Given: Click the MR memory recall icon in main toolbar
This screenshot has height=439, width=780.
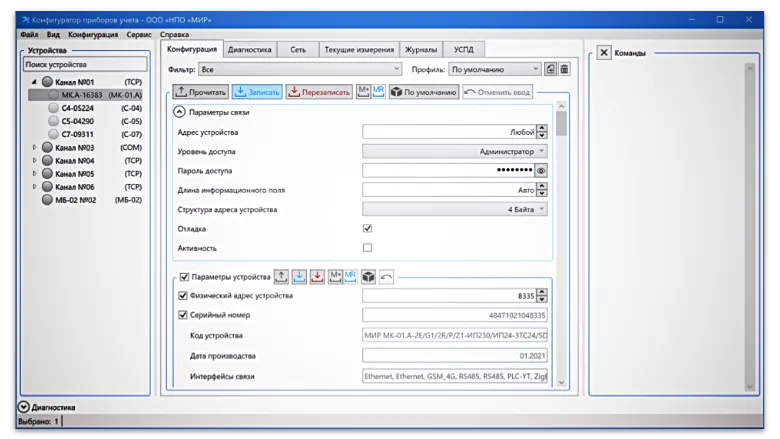Looking at the screenshot, I should point(378,91).
